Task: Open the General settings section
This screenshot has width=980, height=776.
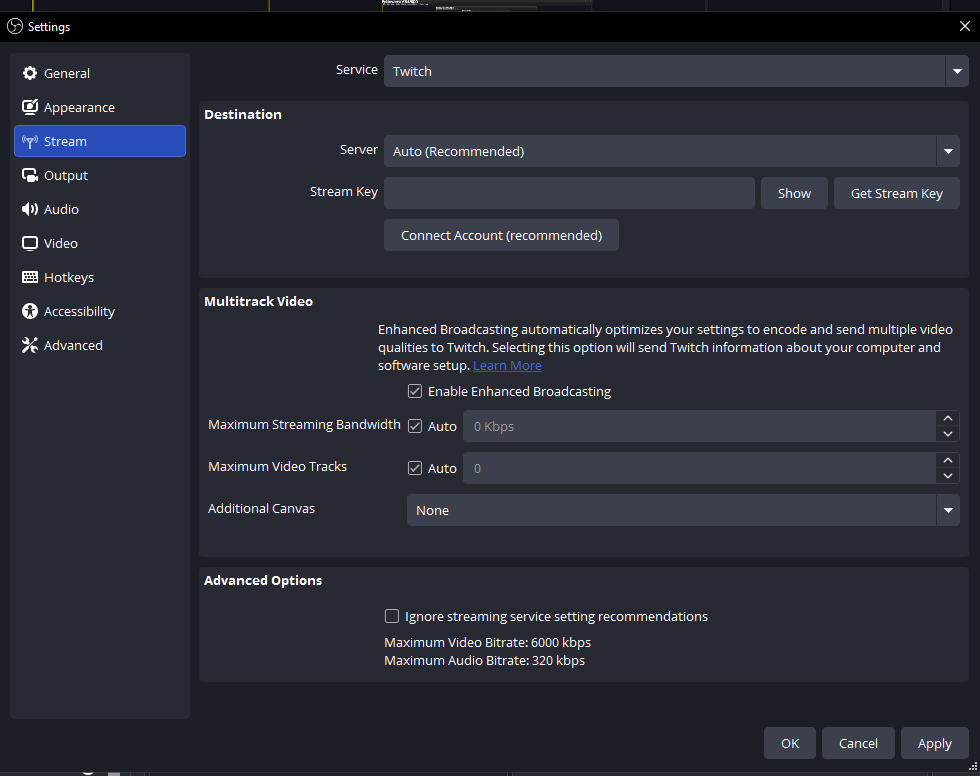Action: pos(30,73)
